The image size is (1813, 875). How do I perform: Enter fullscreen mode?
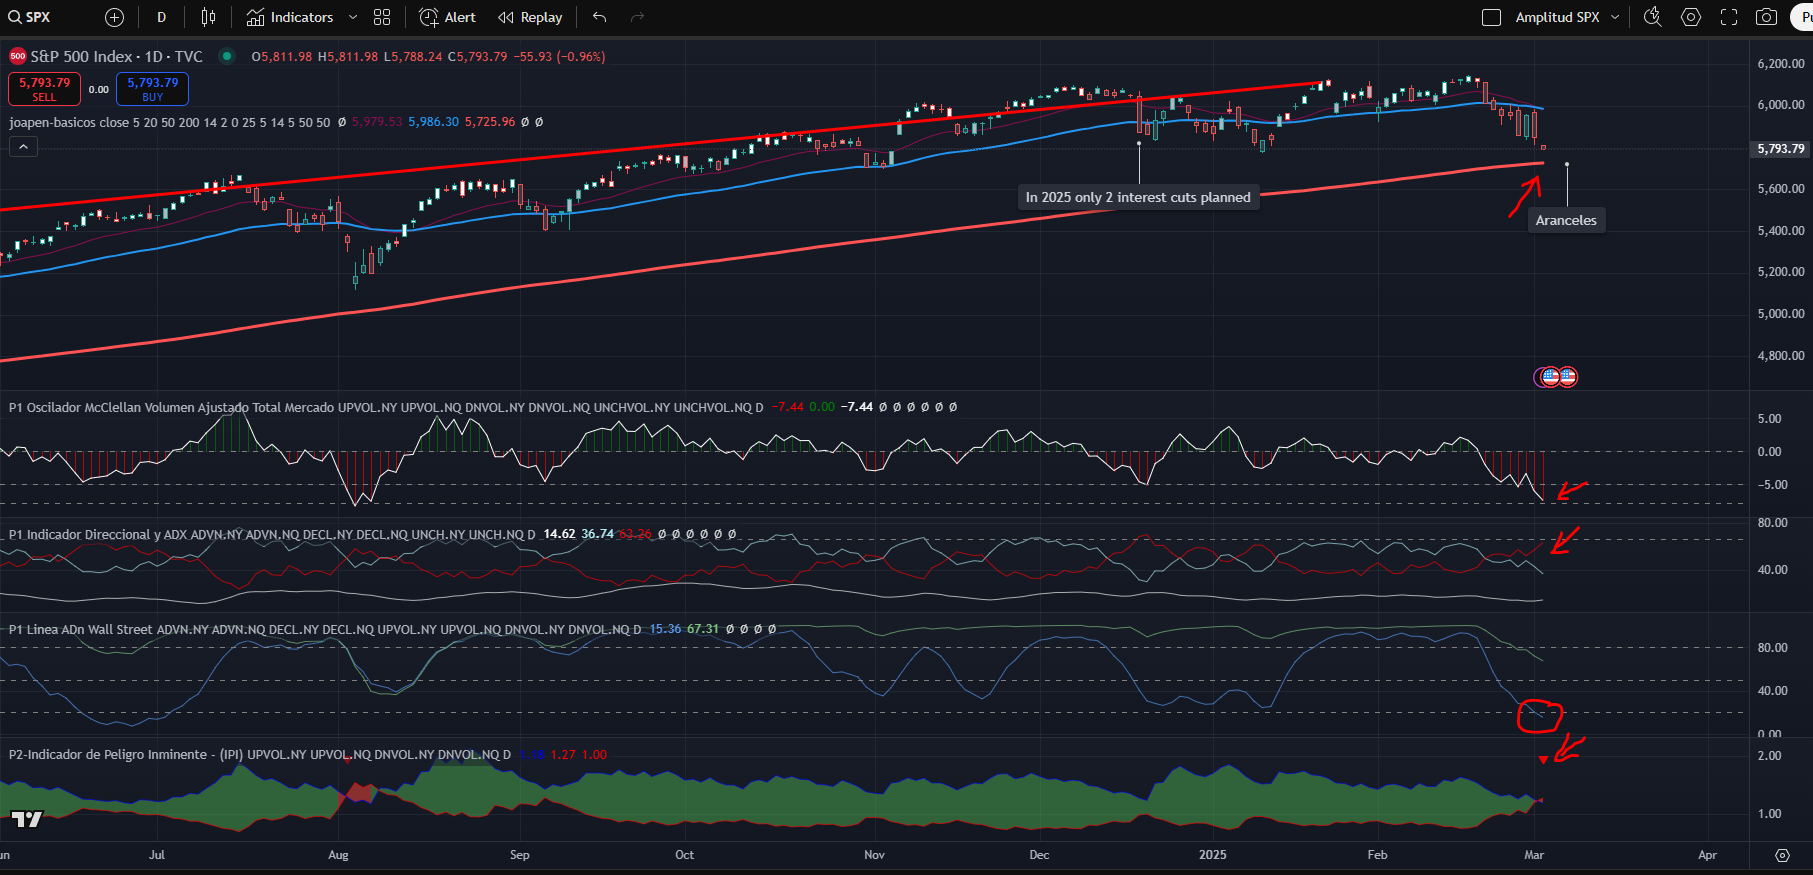pyautogui.click(x=1729, y=17)
